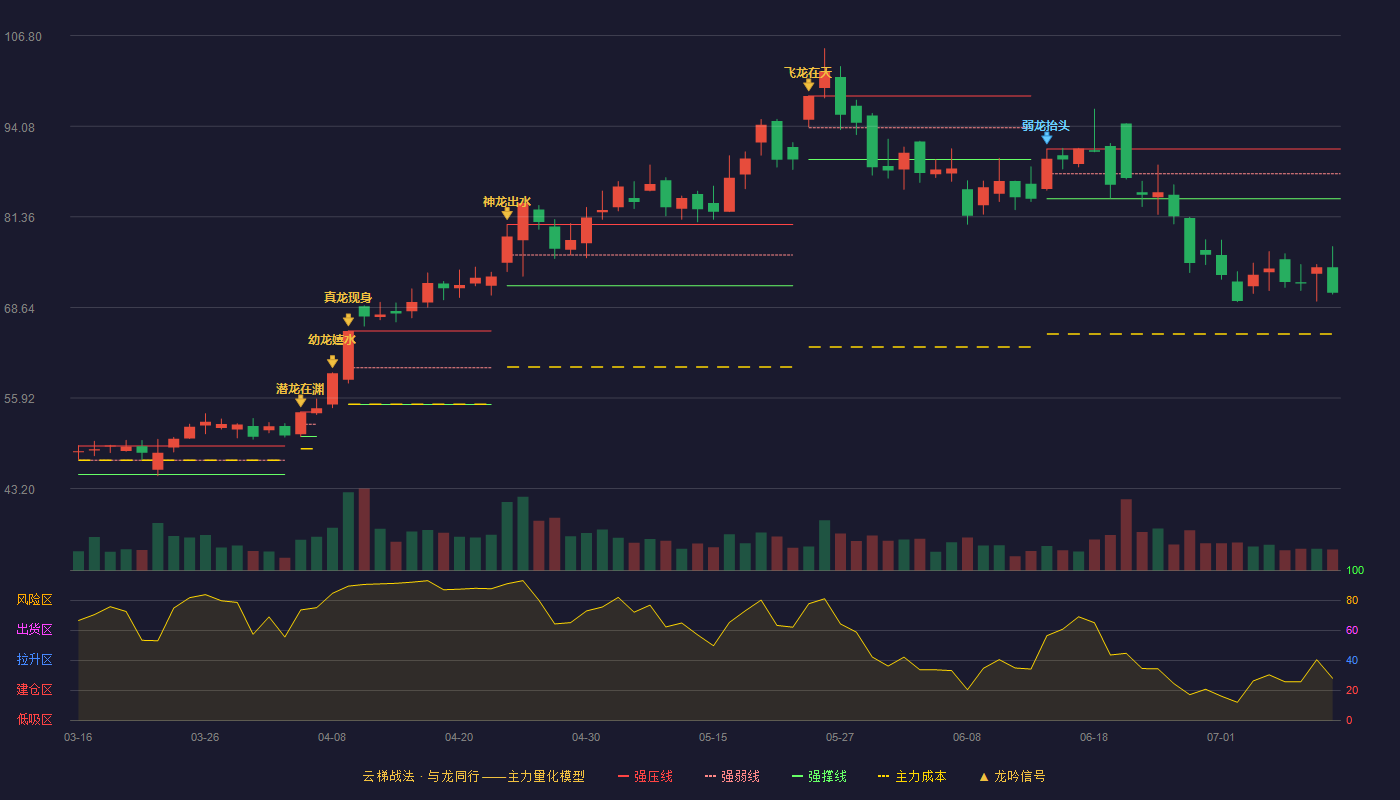The height and width of the screenshot is (800, 1400).
Task: Click the 07-01 date on time axis
Action: point(1221,737)
